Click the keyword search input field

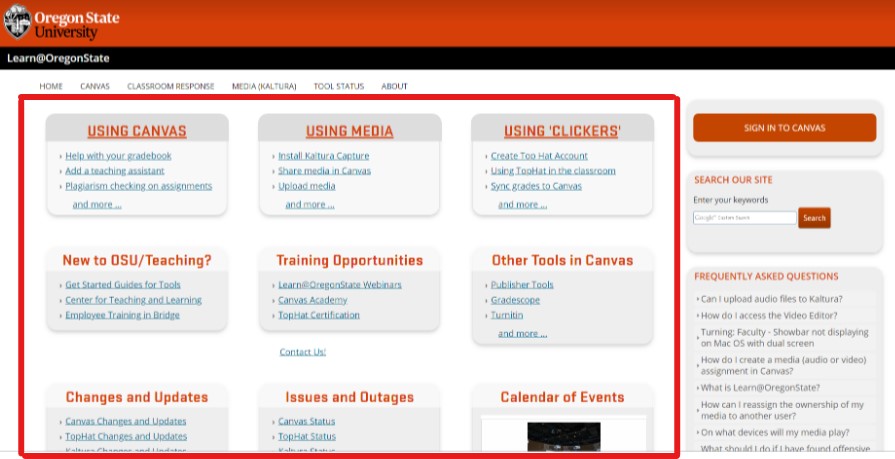coord(744,218)
